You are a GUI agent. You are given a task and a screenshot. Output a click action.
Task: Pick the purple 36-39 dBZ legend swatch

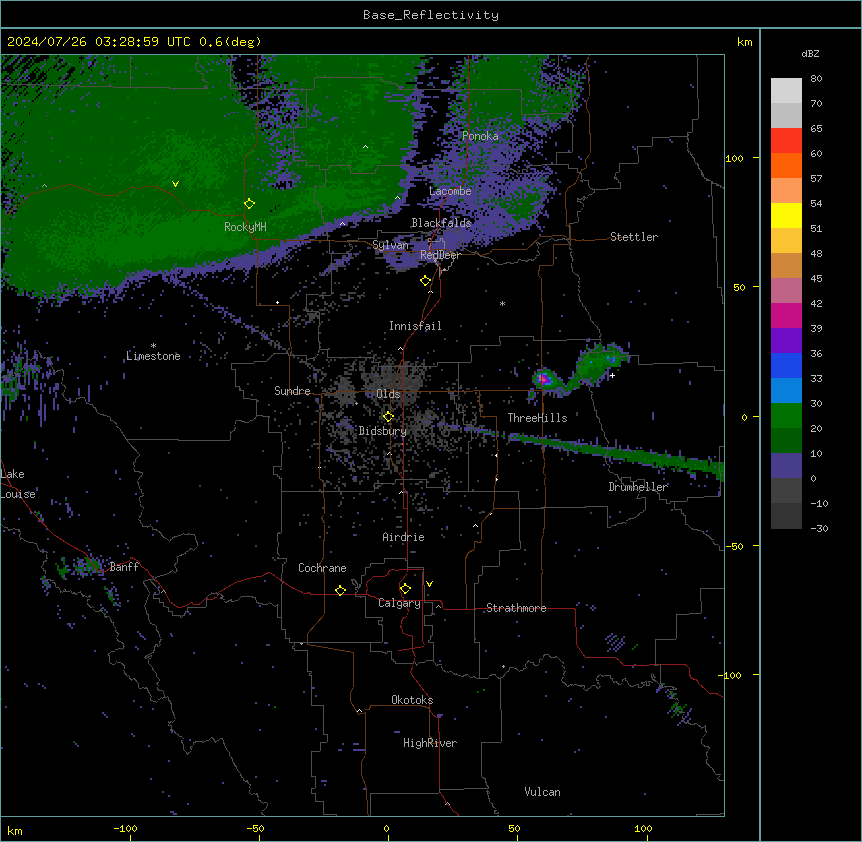(786, 340)
